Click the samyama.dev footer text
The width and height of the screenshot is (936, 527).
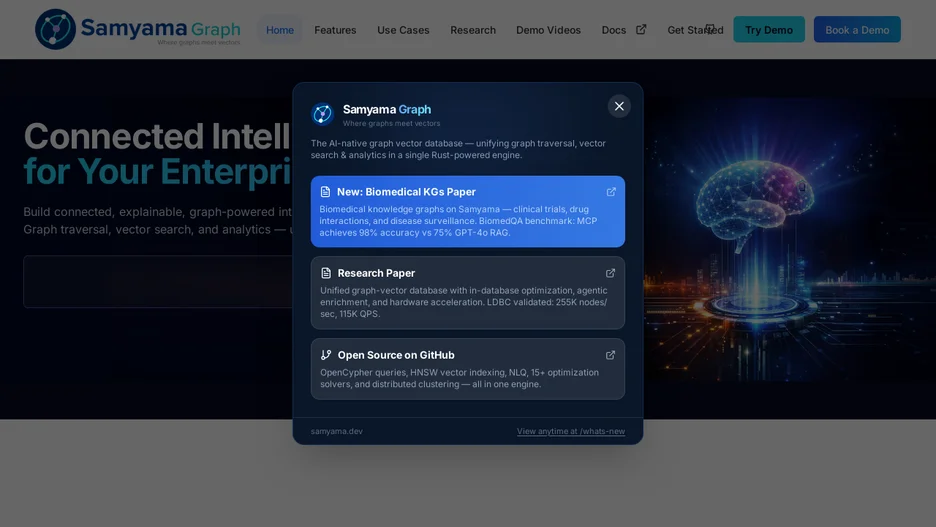(x=337, y=431)
